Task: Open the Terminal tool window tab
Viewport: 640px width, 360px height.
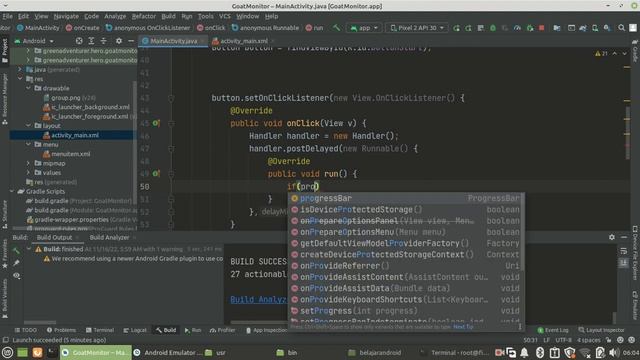Action: (x=100, y=330)
